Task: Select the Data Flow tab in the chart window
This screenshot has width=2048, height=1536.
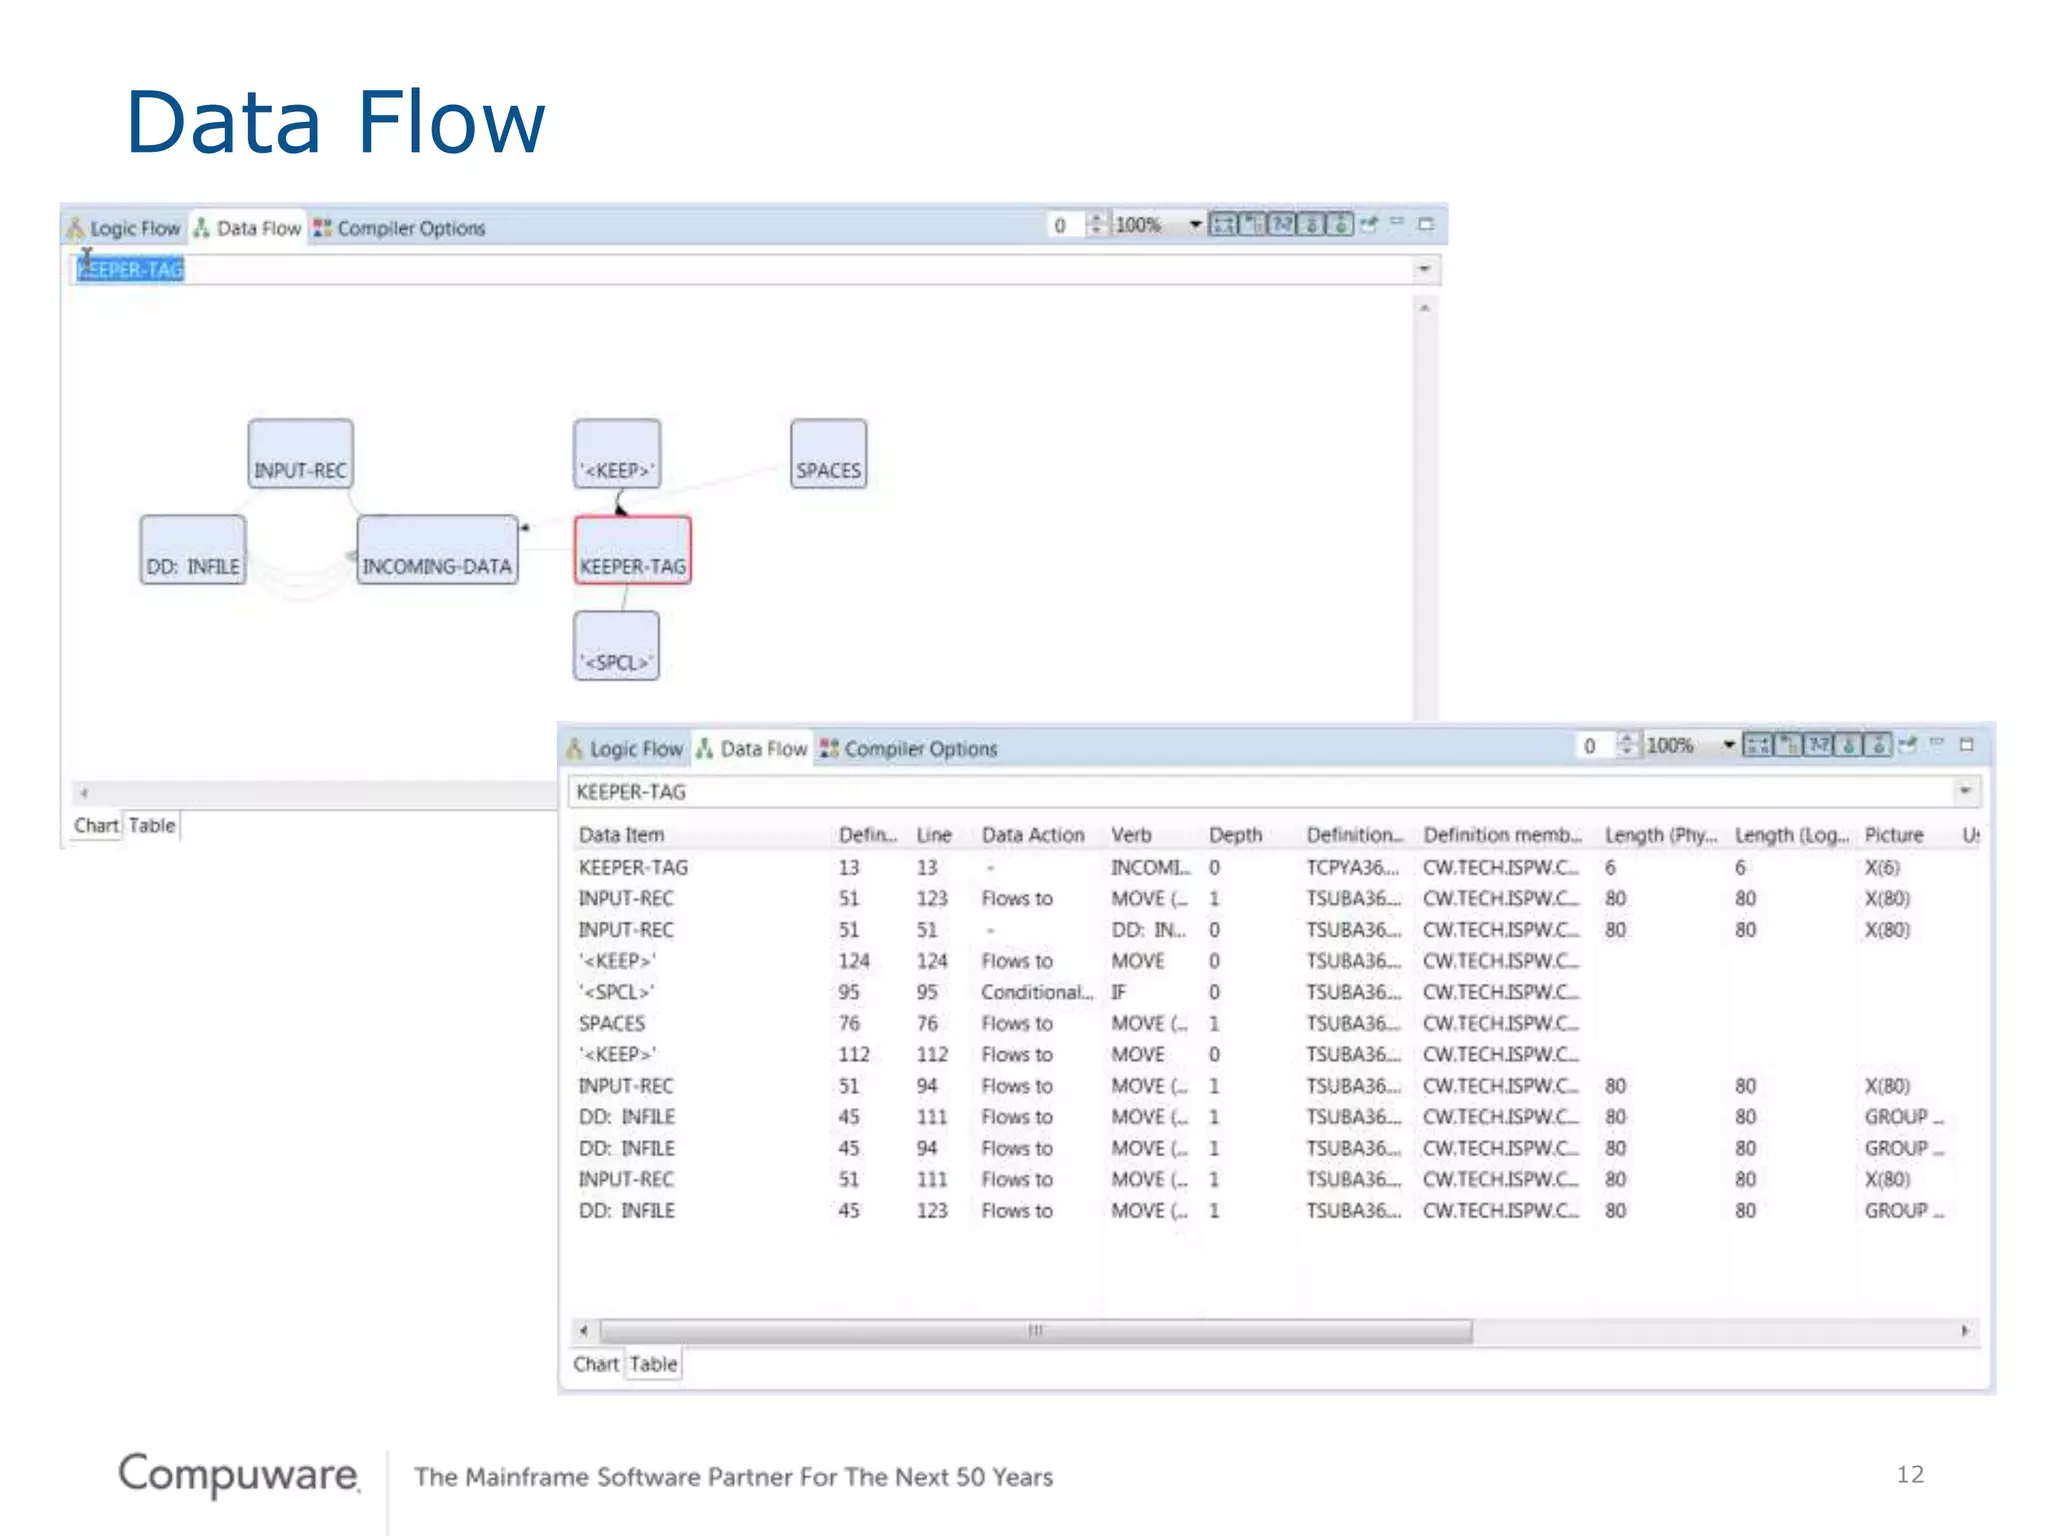Action: click(247, 228)
